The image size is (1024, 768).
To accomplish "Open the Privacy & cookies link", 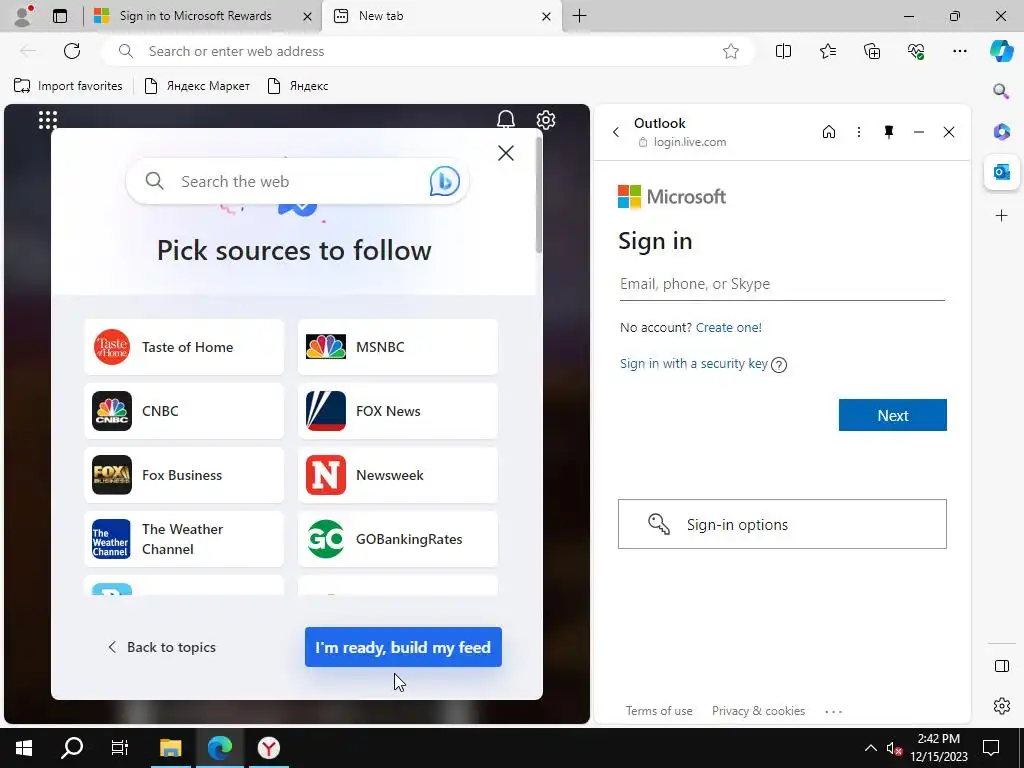I will click(x=758, y=711).
